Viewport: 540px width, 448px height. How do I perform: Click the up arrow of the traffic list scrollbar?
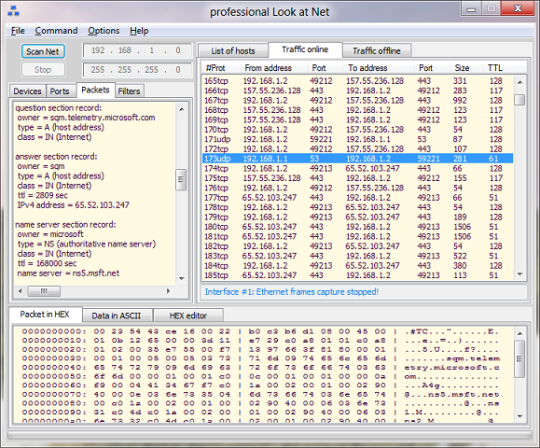(x=520, y=82)
